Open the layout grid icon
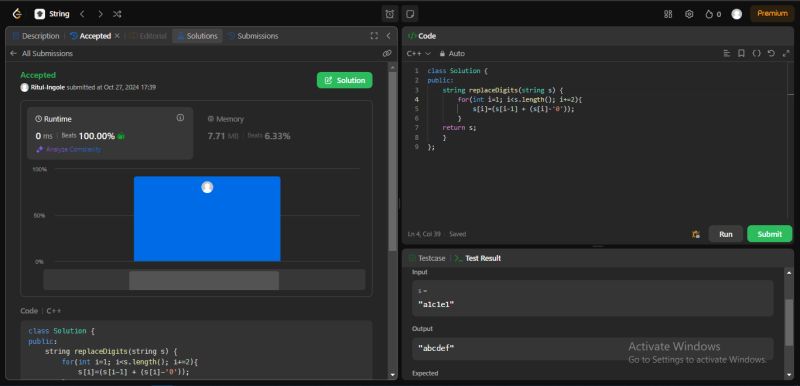This screenshot has height=386, width=800. point(668,14)
